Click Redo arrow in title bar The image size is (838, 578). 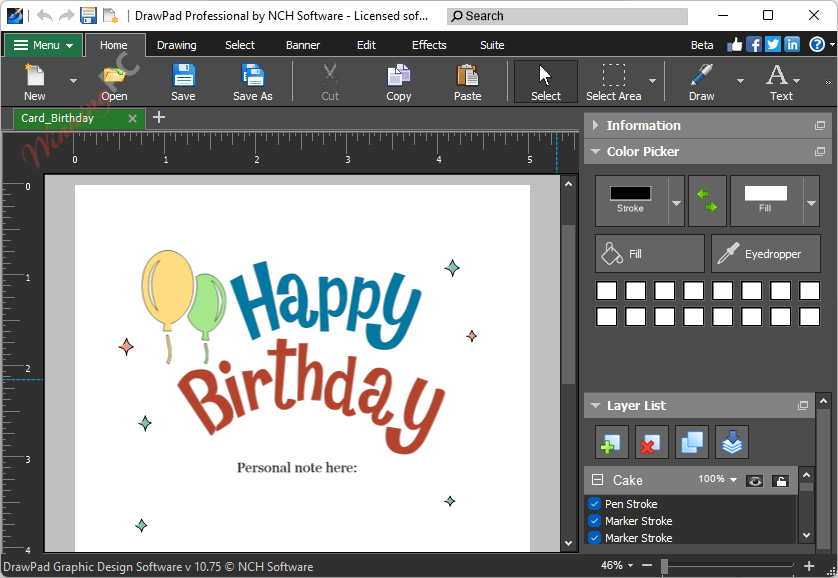(x=66, y=15)
